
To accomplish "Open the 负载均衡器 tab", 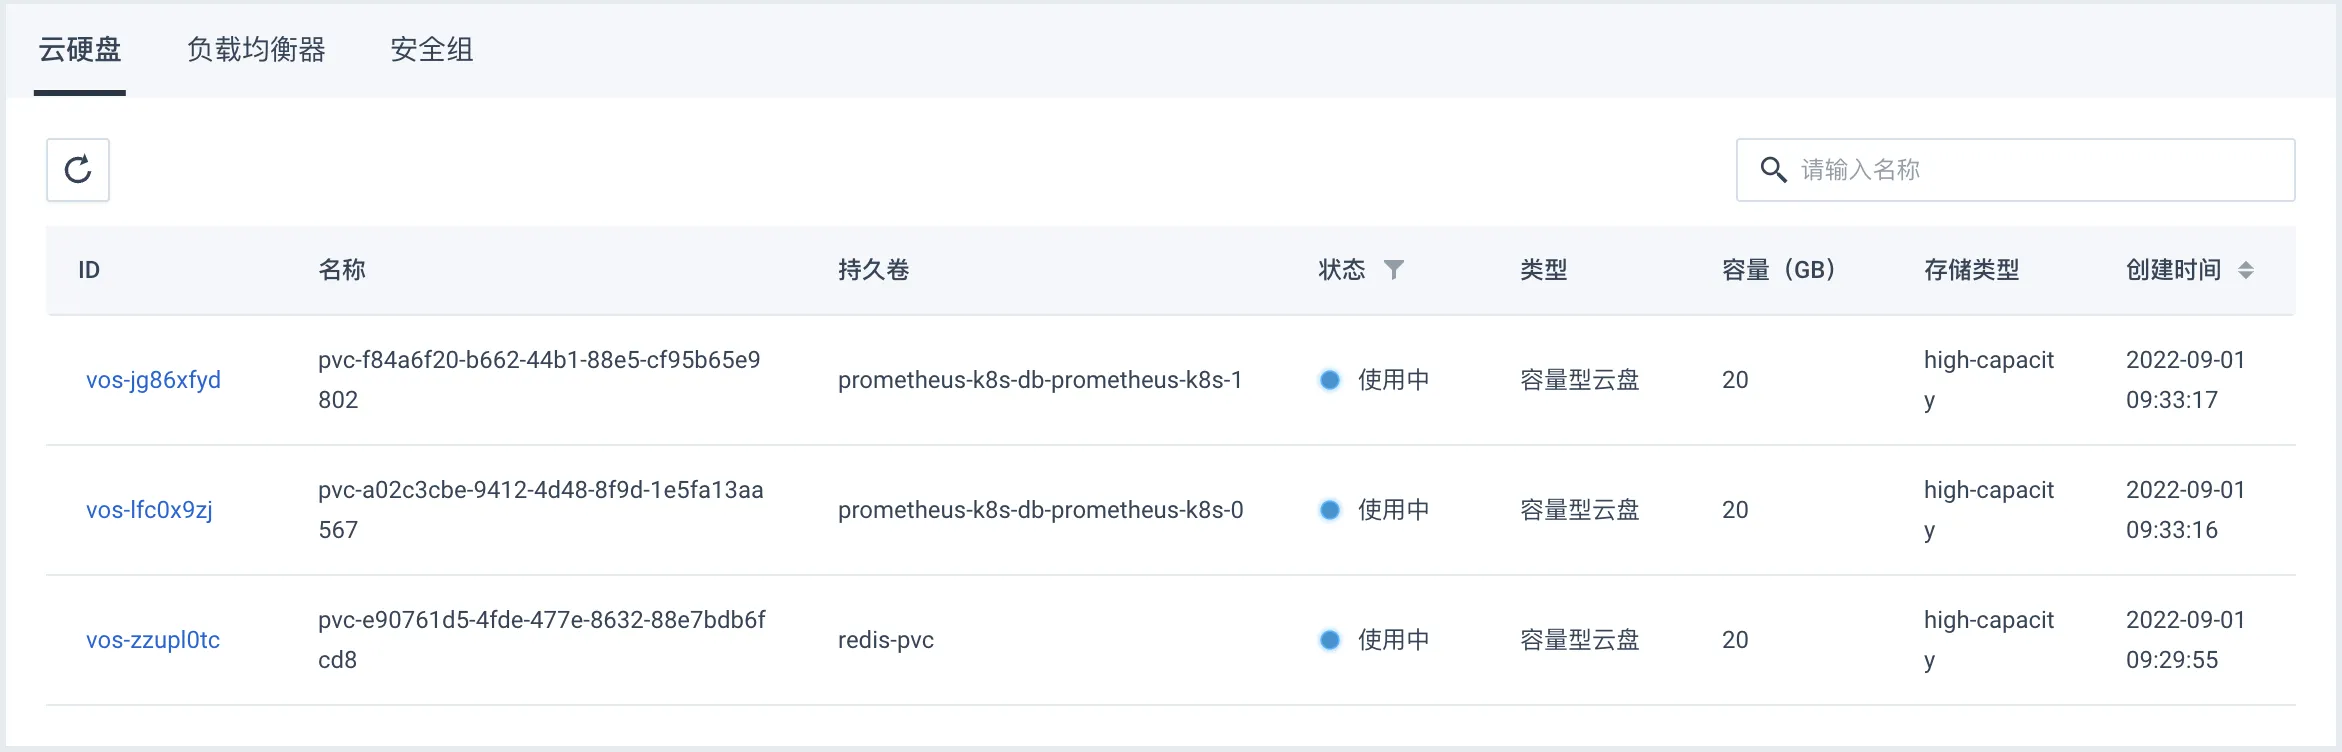I will [256, 49].
